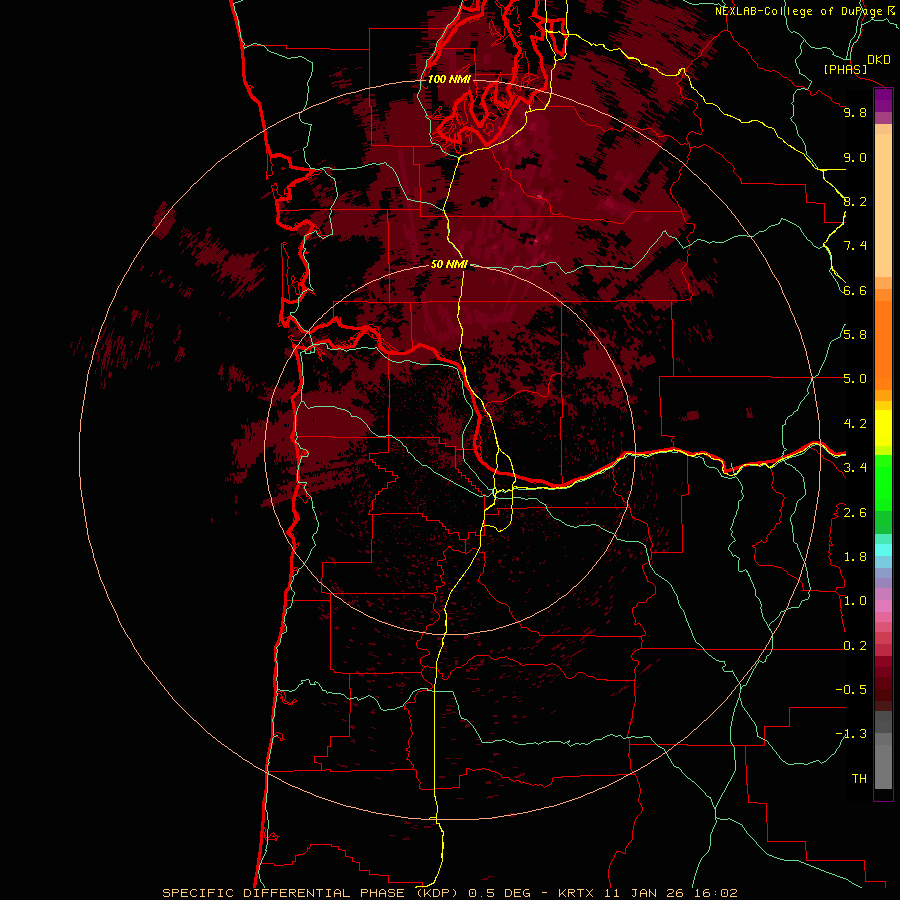Select the 6.6 scale value
The width and height of the screenshot is (900, 900).
[x=855, y=290]
